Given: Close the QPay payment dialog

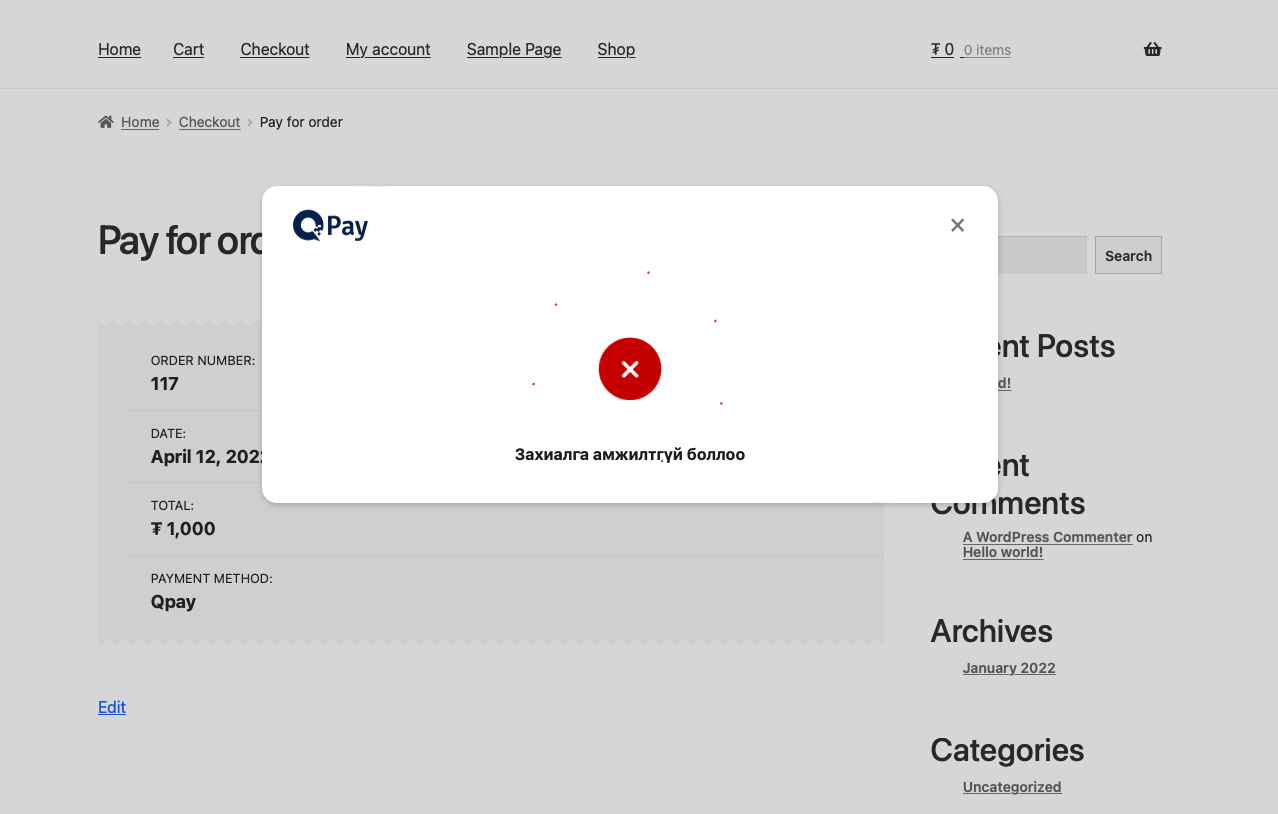Looking at the screenshot, I should pyautogui.click(x=957, y=225).
